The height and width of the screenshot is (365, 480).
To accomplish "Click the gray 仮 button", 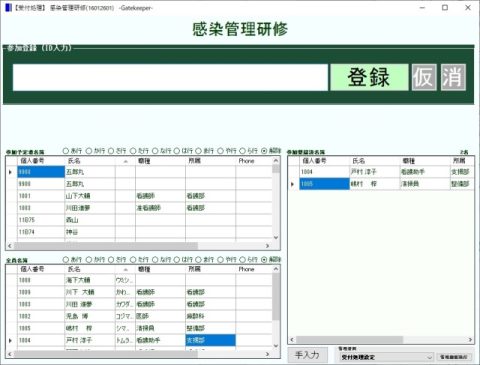I will (424, 77).
